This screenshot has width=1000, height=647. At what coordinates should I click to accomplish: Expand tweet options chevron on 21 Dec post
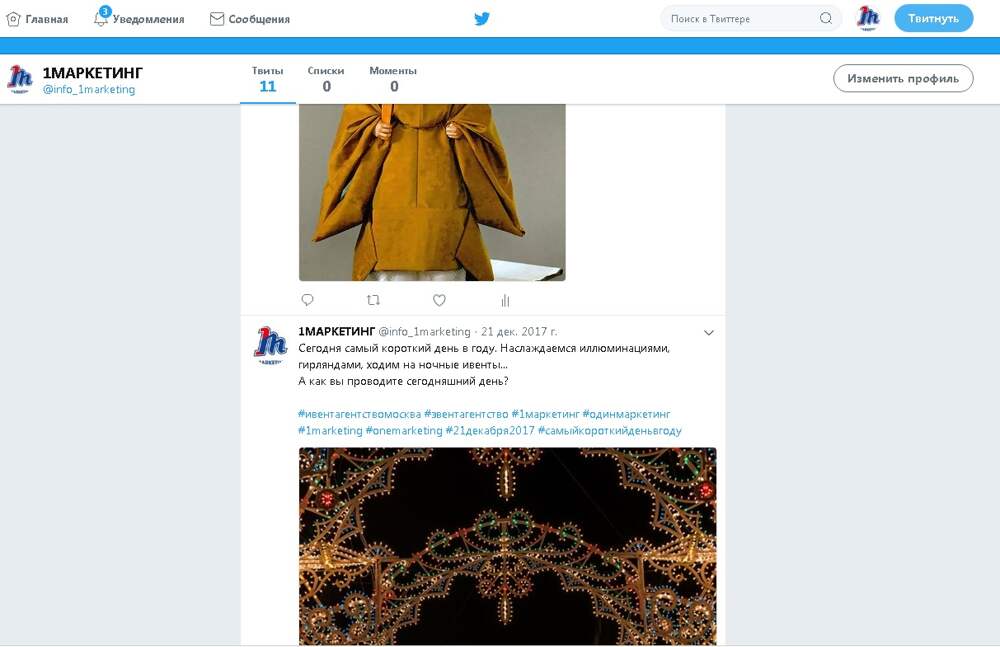click(708, 332)
